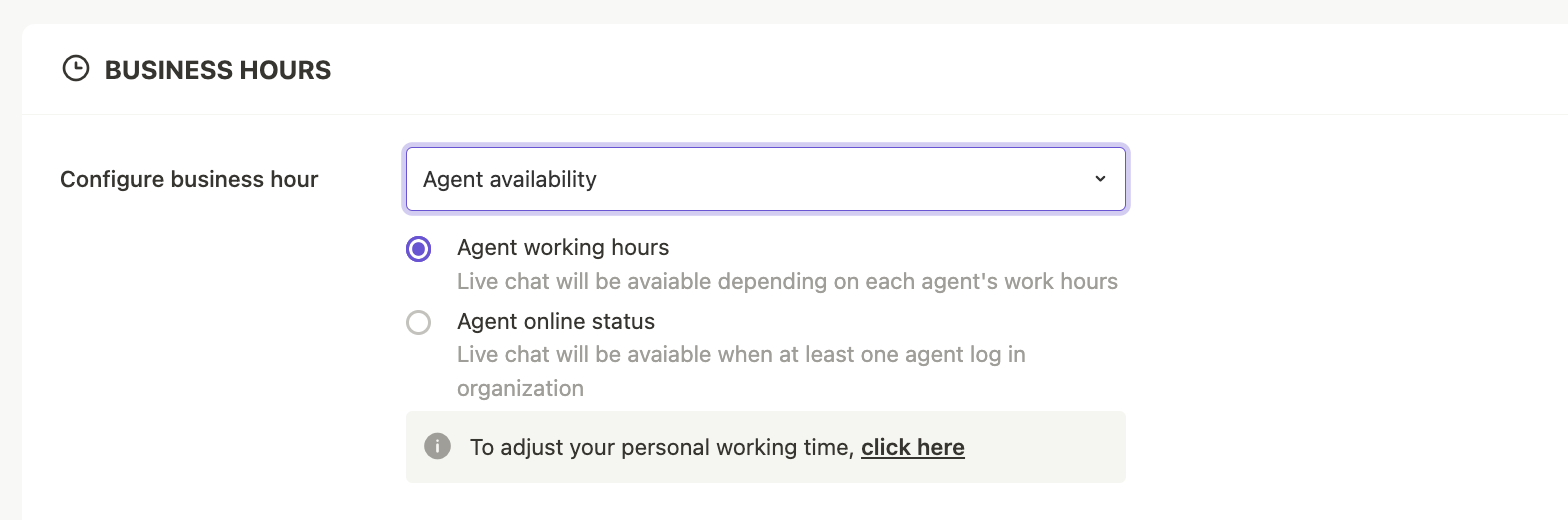Follow the 'click here' working time link
The height and width of the screenshot is (520, 1568).
(913, 447)
